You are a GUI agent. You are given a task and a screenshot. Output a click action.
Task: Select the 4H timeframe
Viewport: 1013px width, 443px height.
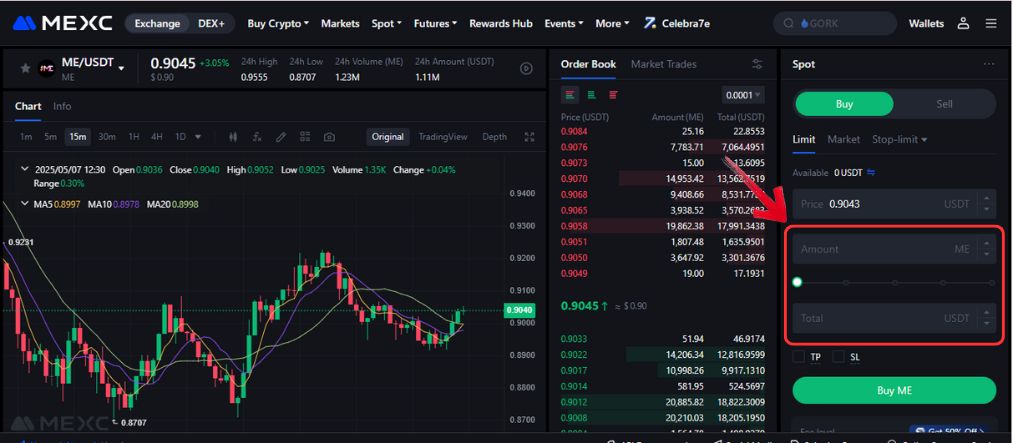156,137
